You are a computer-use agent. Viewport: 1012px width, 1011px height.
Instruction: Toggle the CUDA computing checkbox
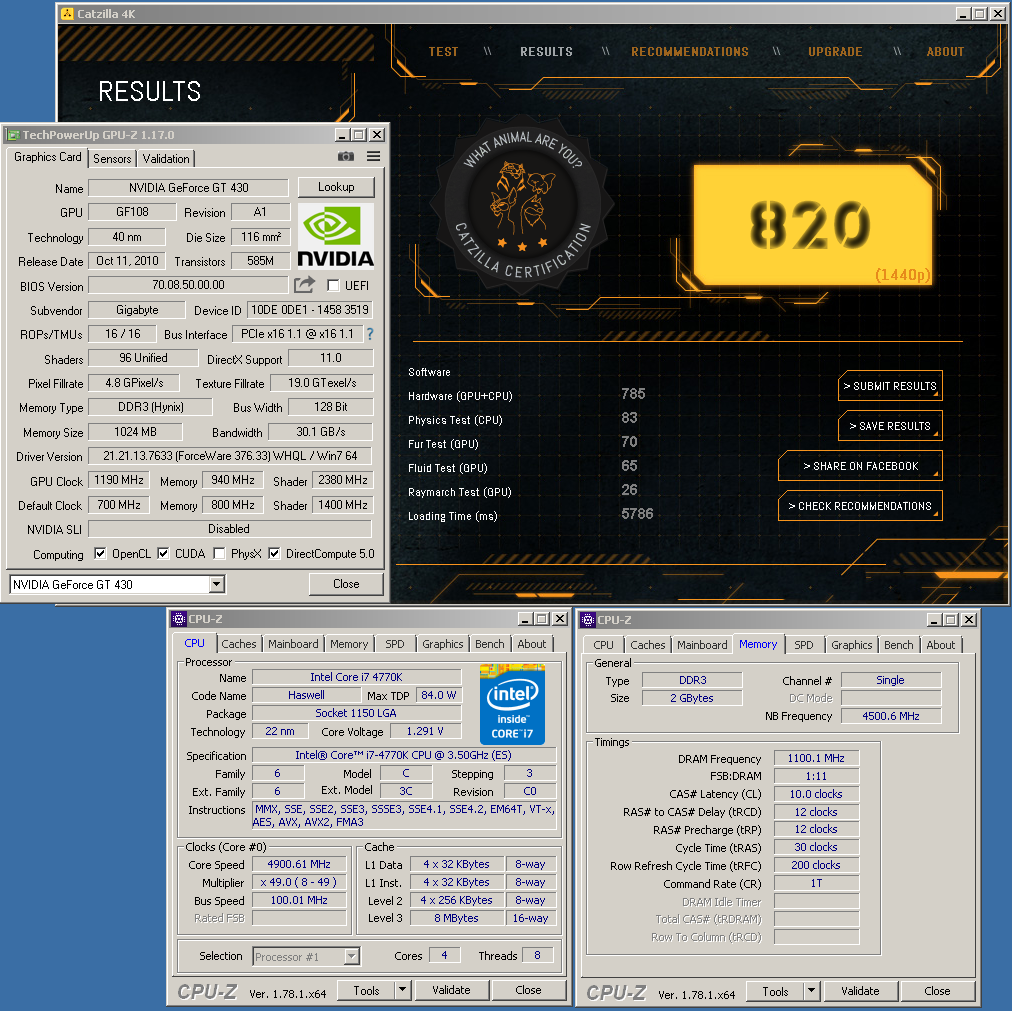pos(163,553)
